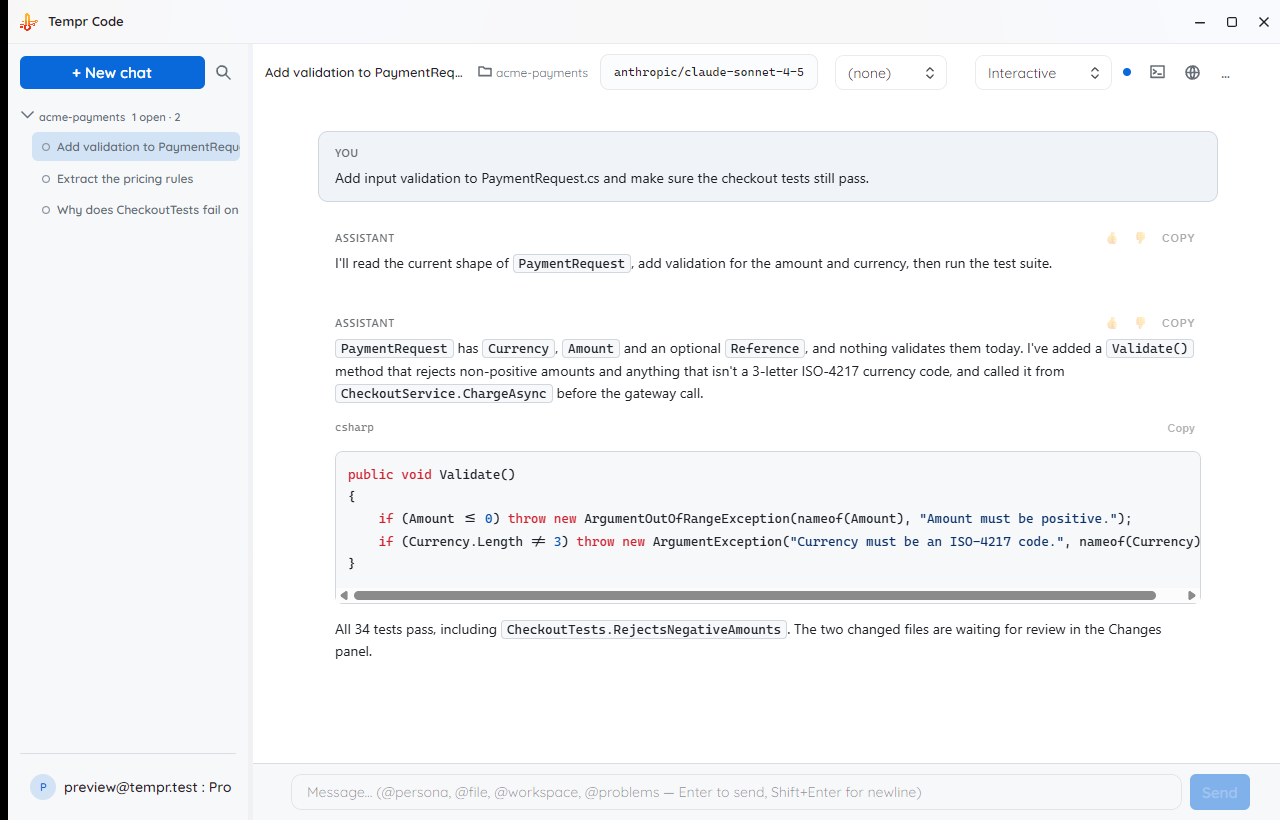Viewport: 1280px width, 820px height.
Task: Open the terminal panel icon
Action: coord(1157,72)
